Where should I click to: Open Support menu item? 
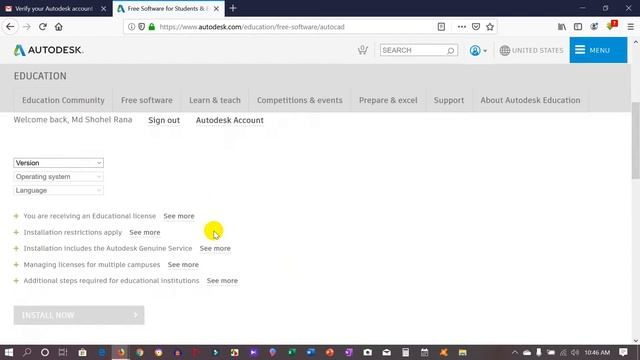coord(449,100)
